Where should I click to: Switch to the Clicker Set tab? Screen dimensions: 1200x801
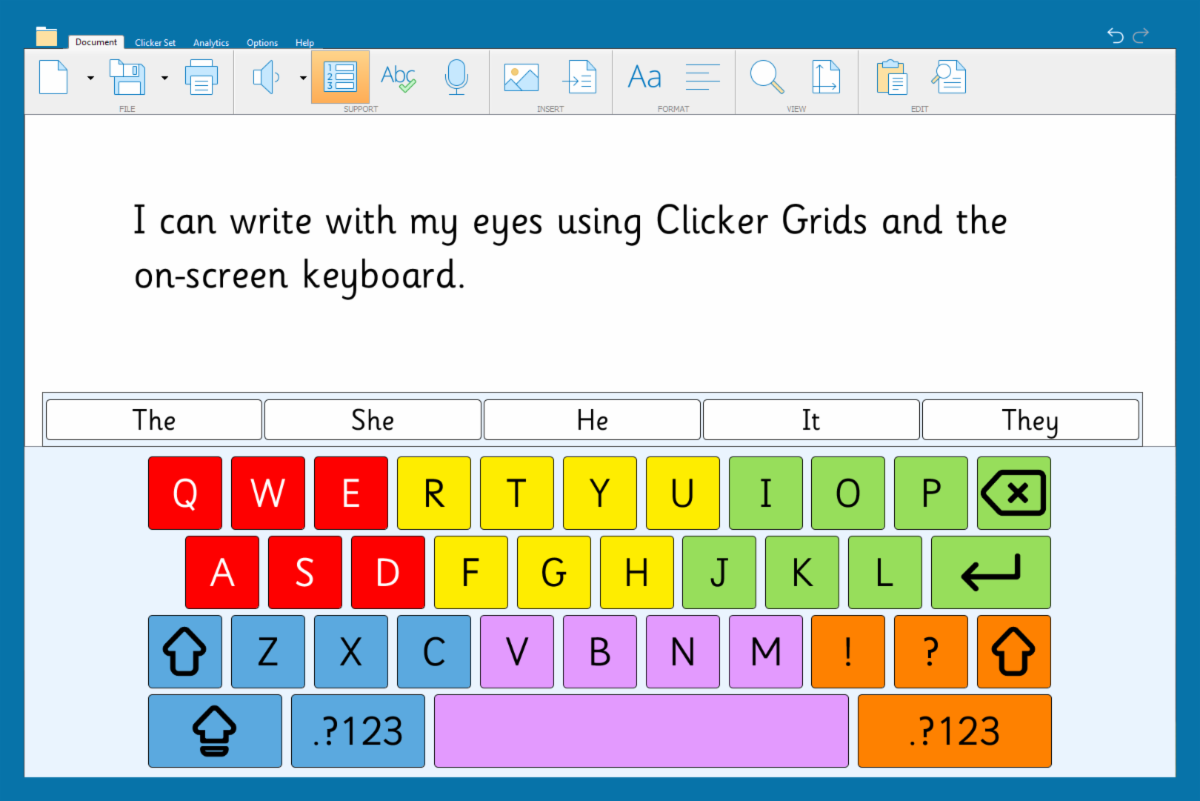[x=155, y=42]
